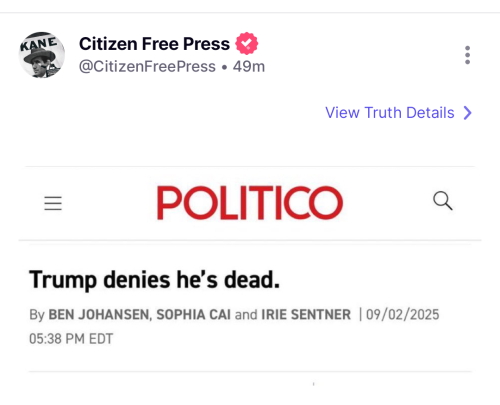The width and height of the screenshot is (500, 405).
Task: Click the word and between author names
Action: pos(246,315)
